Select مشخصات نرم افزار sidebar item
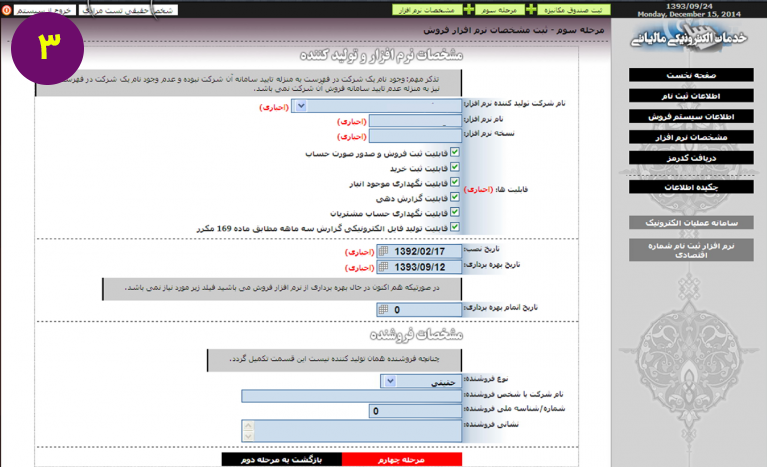 click(x=691, y=137)
